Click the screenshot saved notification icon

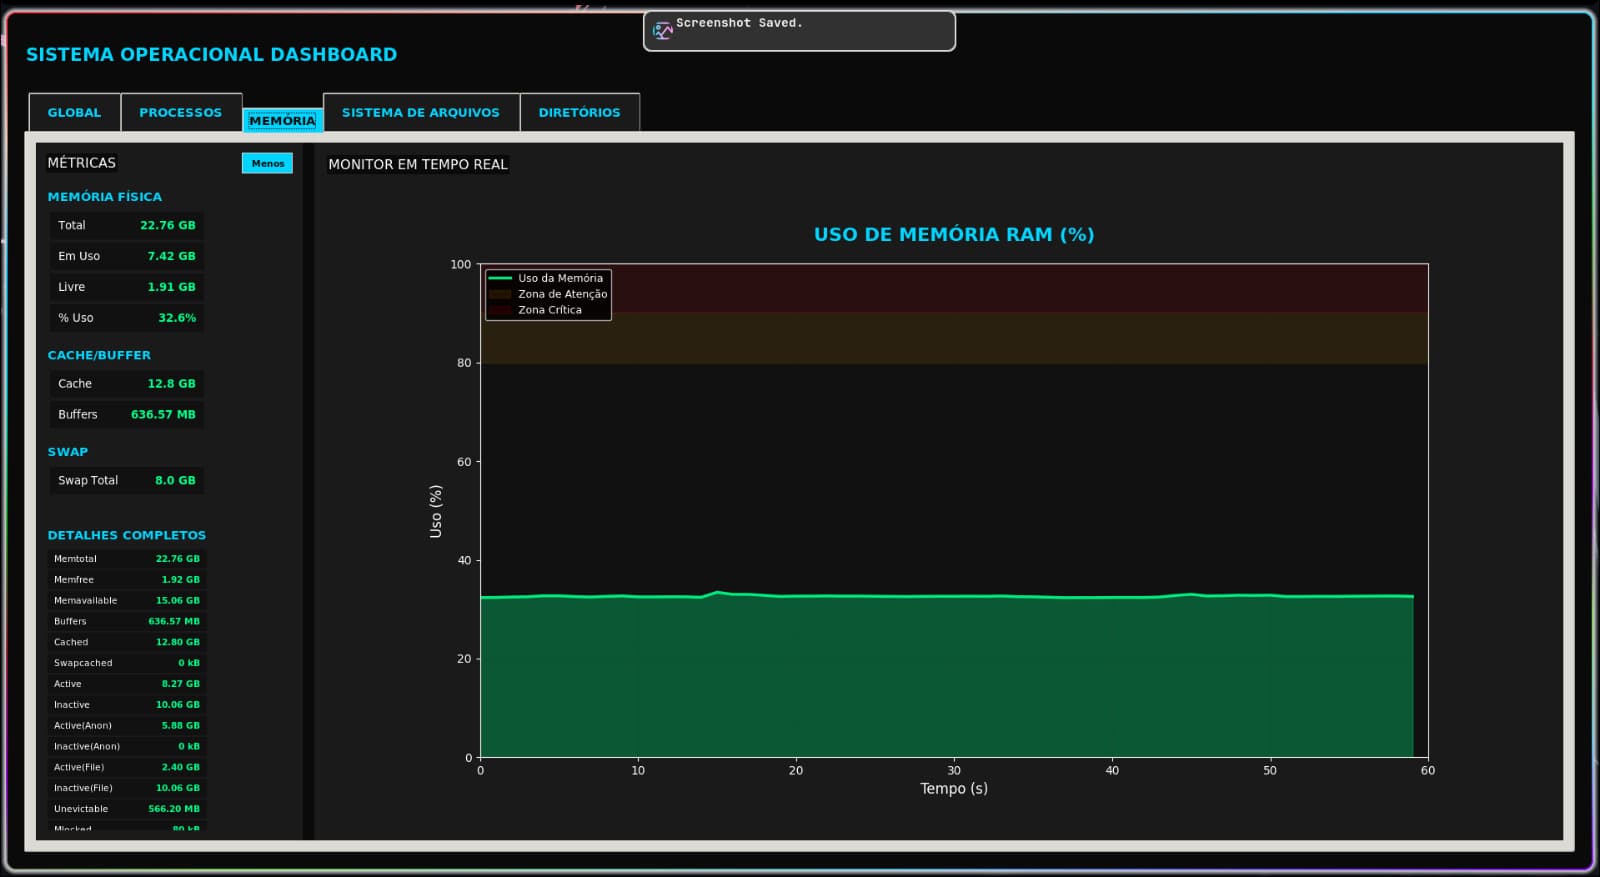[x=662, y=31]
